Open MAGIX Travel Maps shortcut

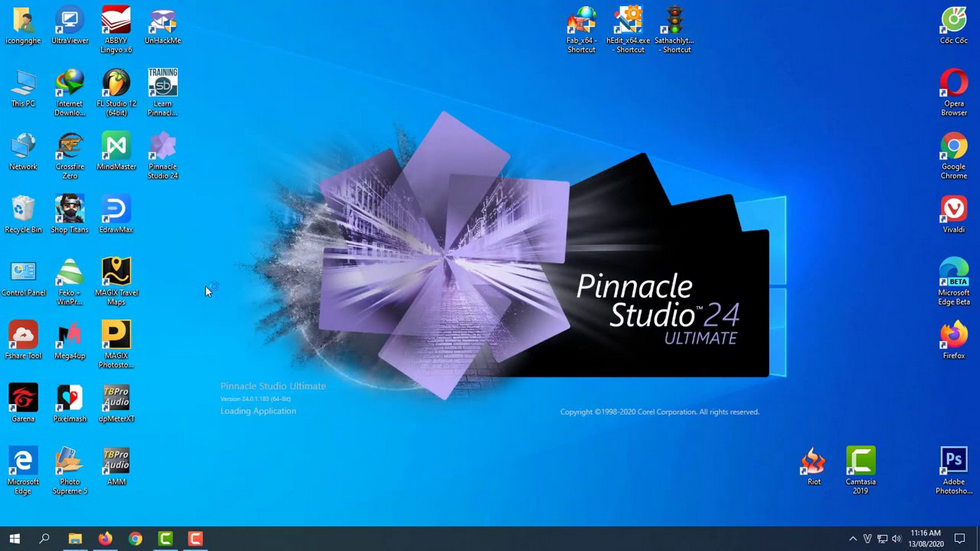pos(116,282)
